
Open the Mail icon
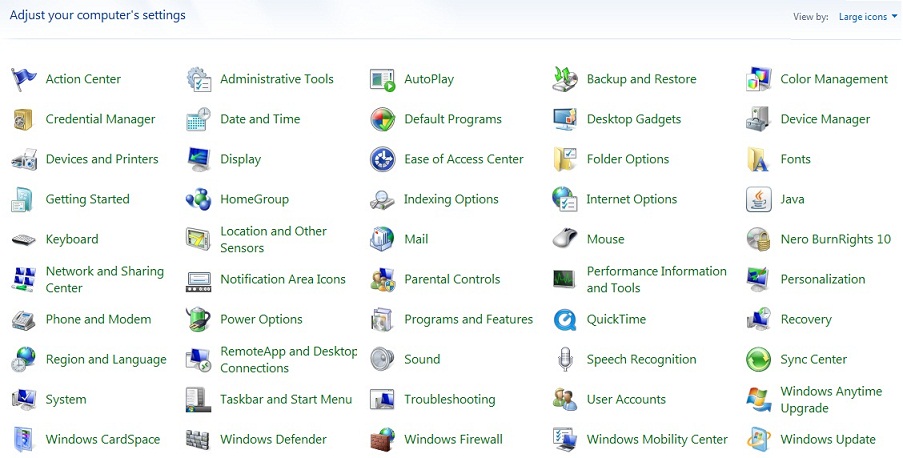tap(382, 239)
